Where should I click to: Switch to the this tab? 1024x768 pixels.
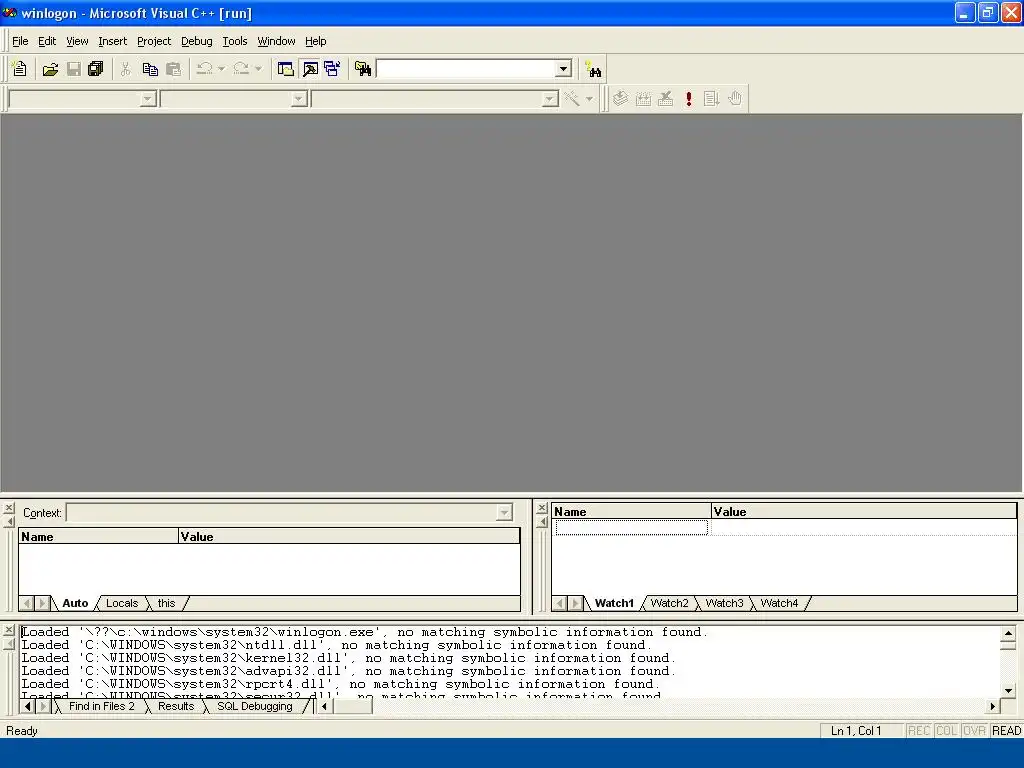pyautogui.click(x=167, y=603)
